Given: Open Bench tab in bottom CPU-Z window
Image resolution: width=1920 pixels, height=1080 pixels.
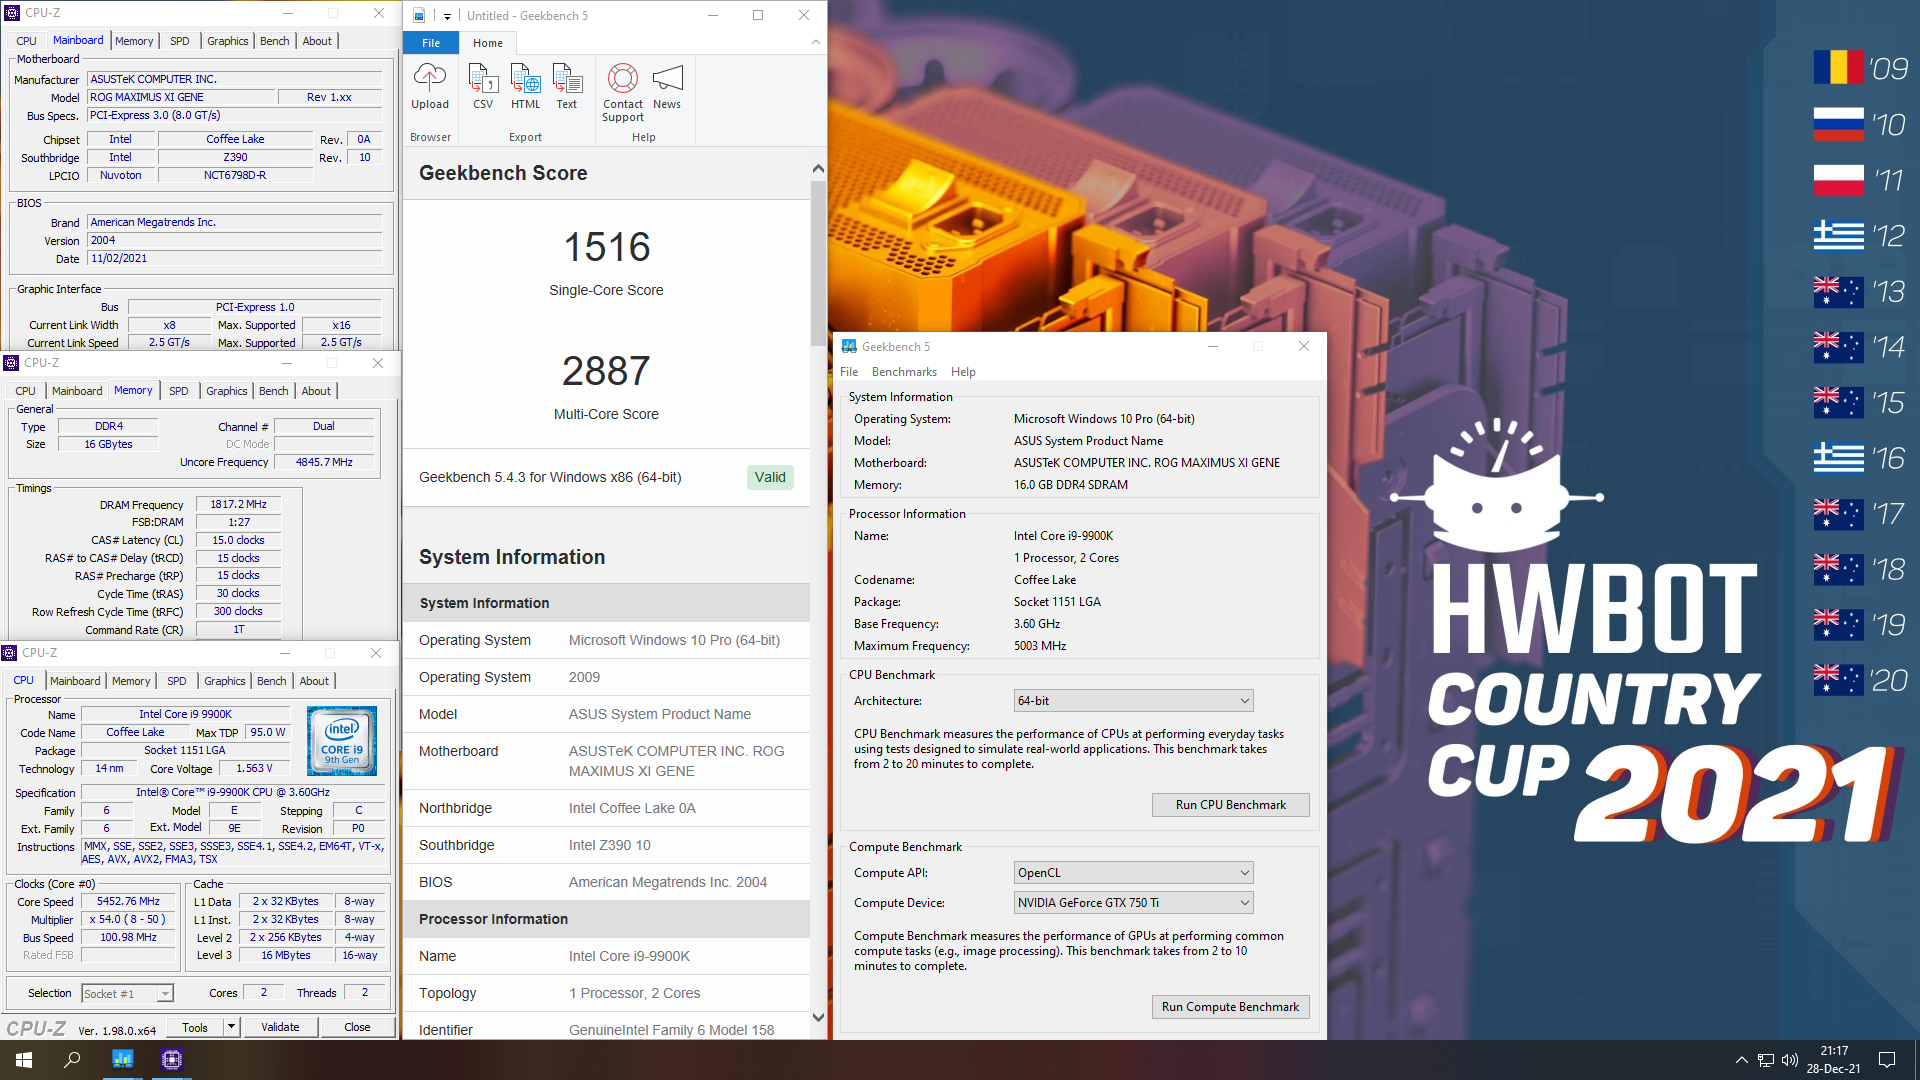Looking at the screenshot, I should pyautogui.click(x=272, y=681).
